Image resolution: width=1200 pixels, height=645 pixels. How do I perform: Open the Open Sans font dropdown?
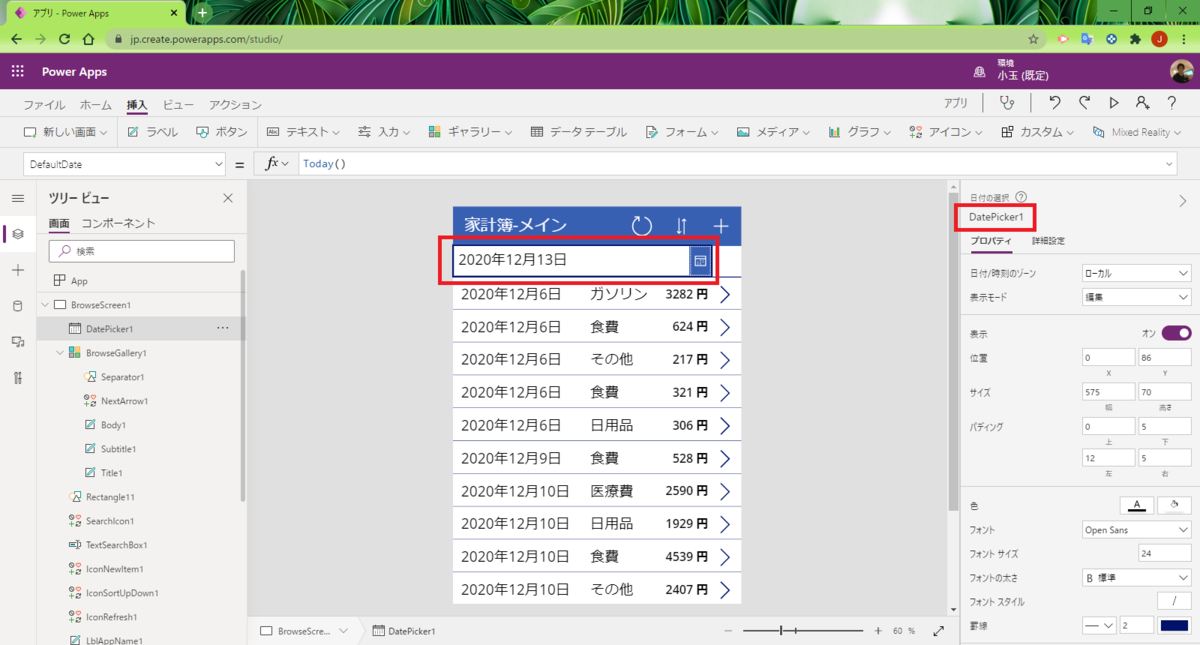point(1136,530)
